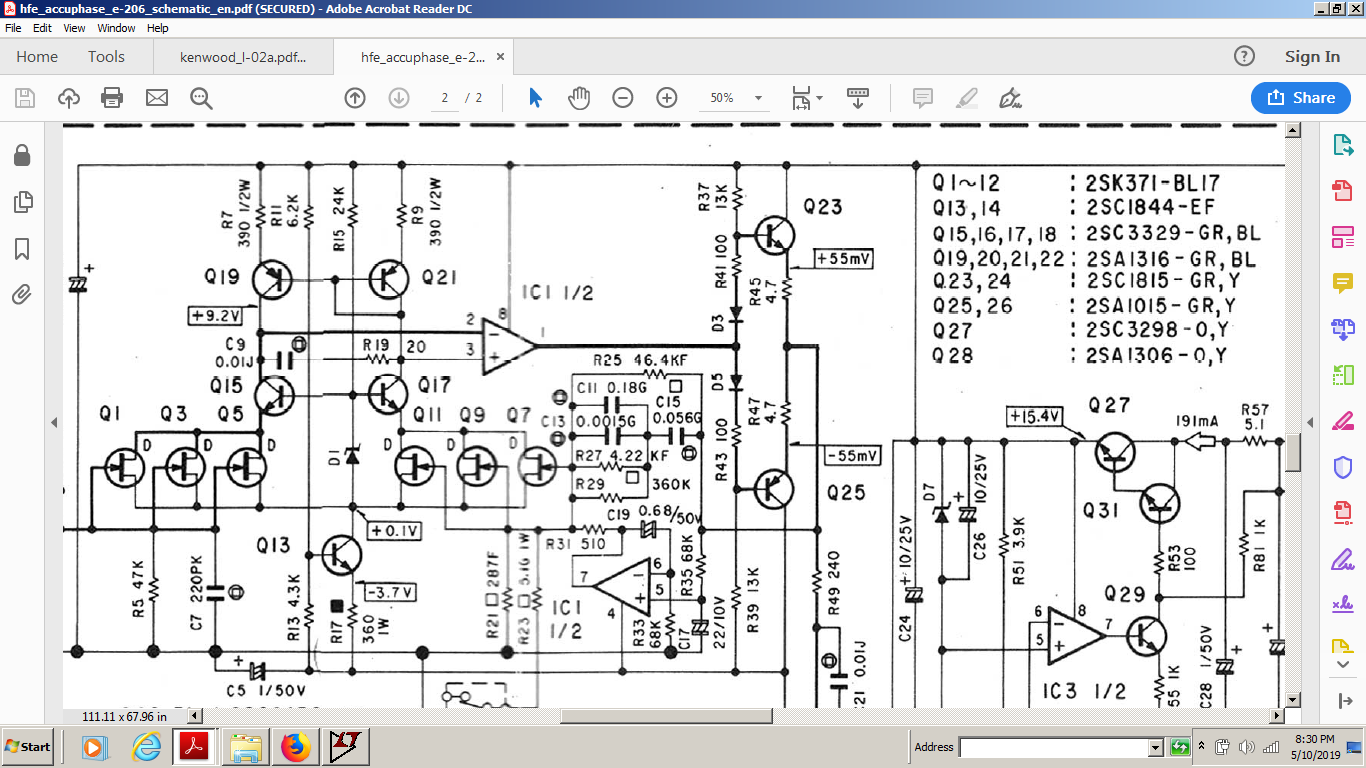Open the File menu
The image size is (1366, 768).
pos(13,28)
